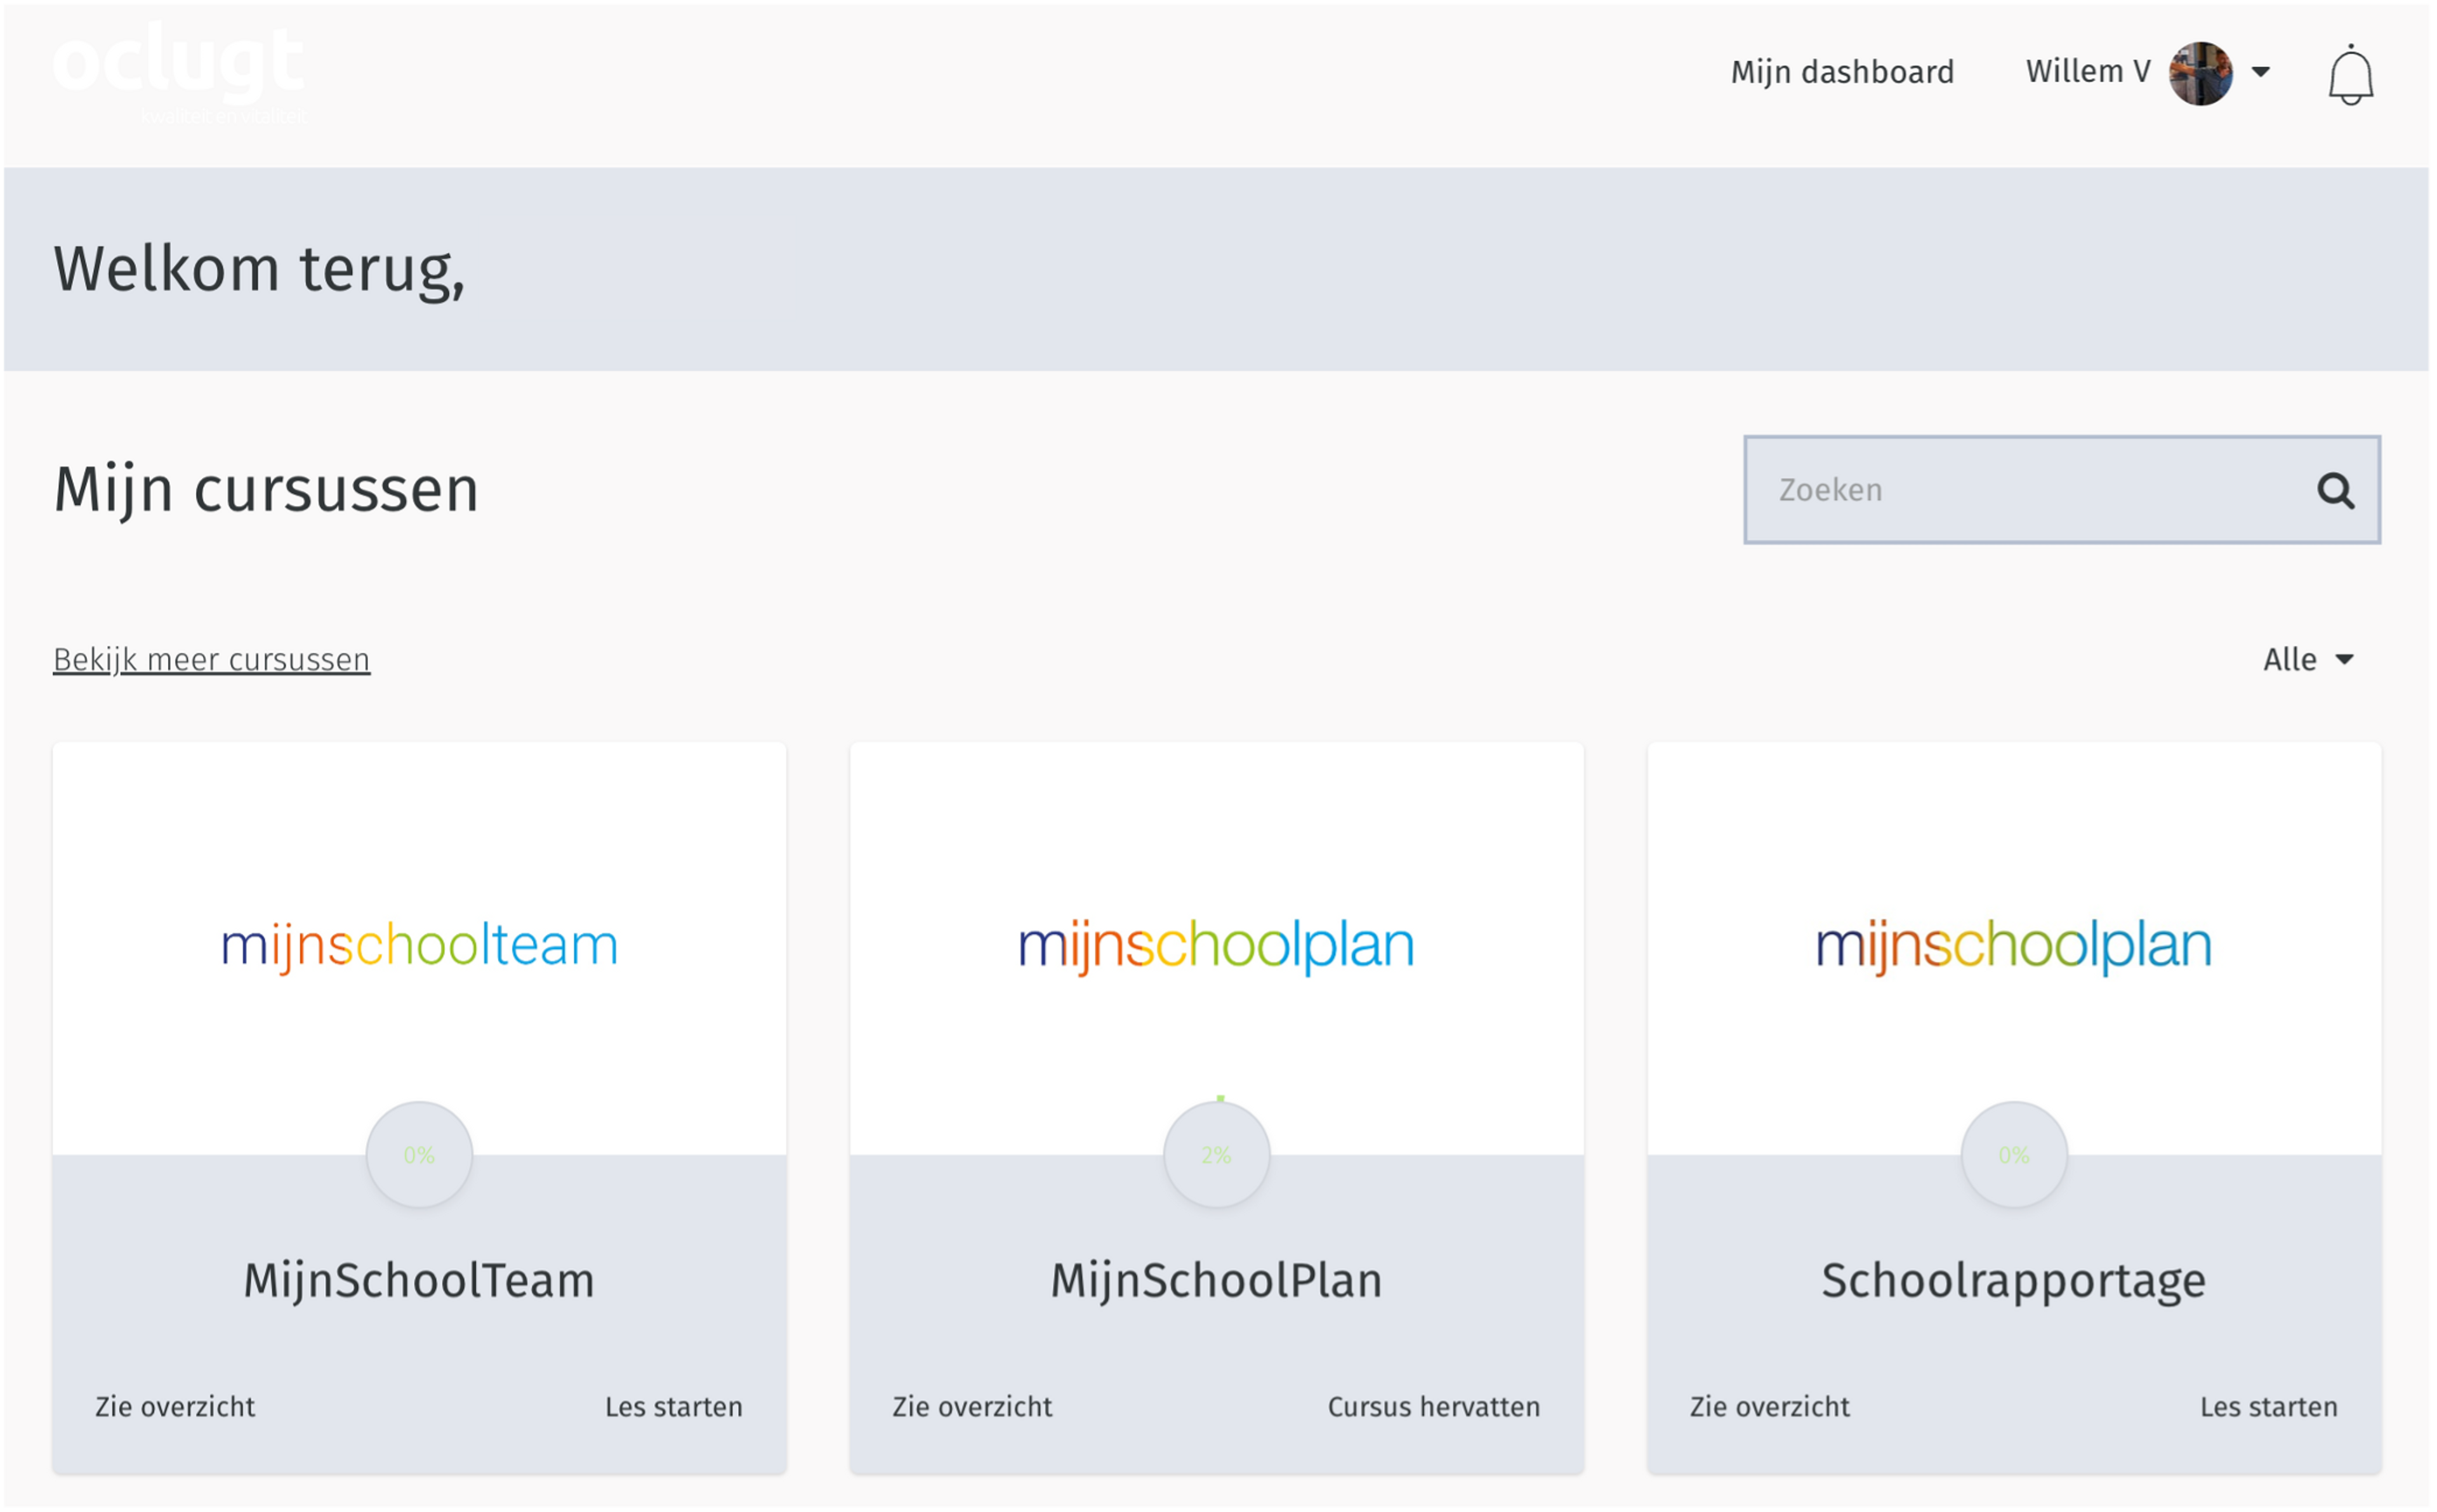Click Schoolrapportage 0% progress circle
2437x1512 pixels.
point(2013,1155)
